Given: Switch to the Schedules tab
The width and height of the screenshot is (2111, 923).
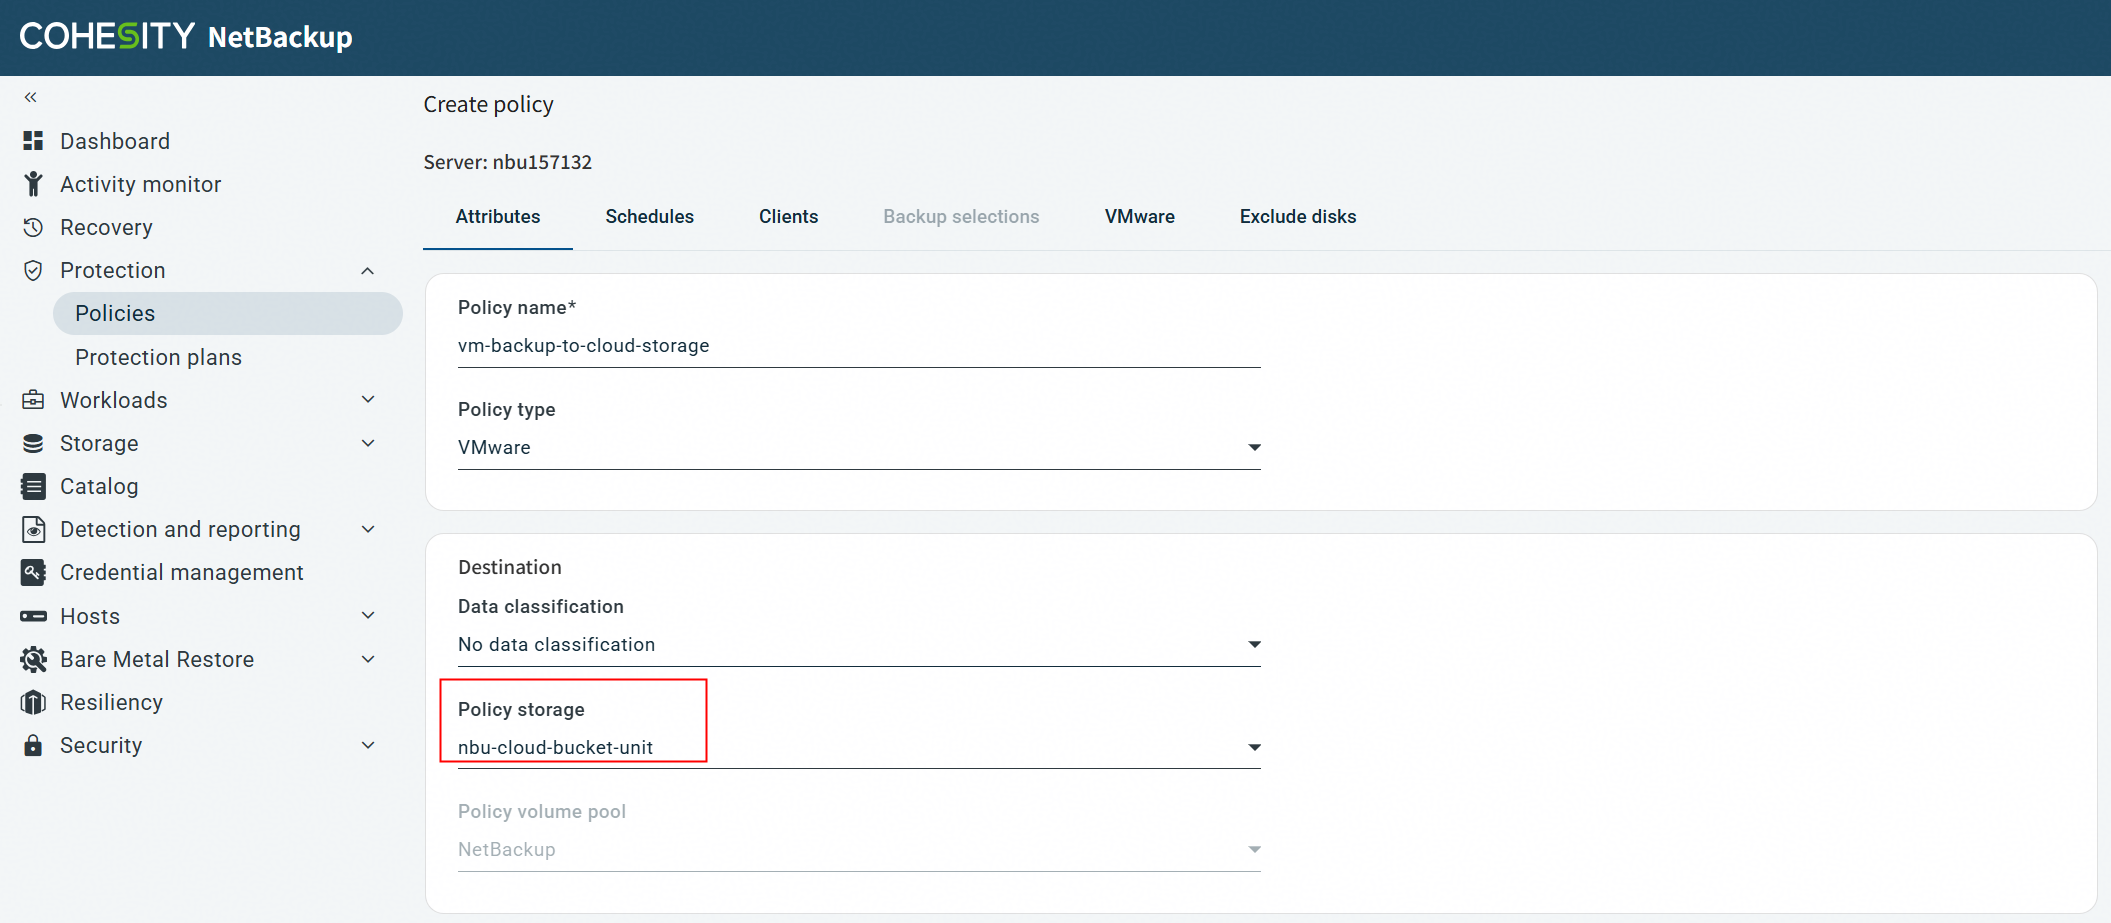Looking at the screenshot, I should tap(650, 217).
